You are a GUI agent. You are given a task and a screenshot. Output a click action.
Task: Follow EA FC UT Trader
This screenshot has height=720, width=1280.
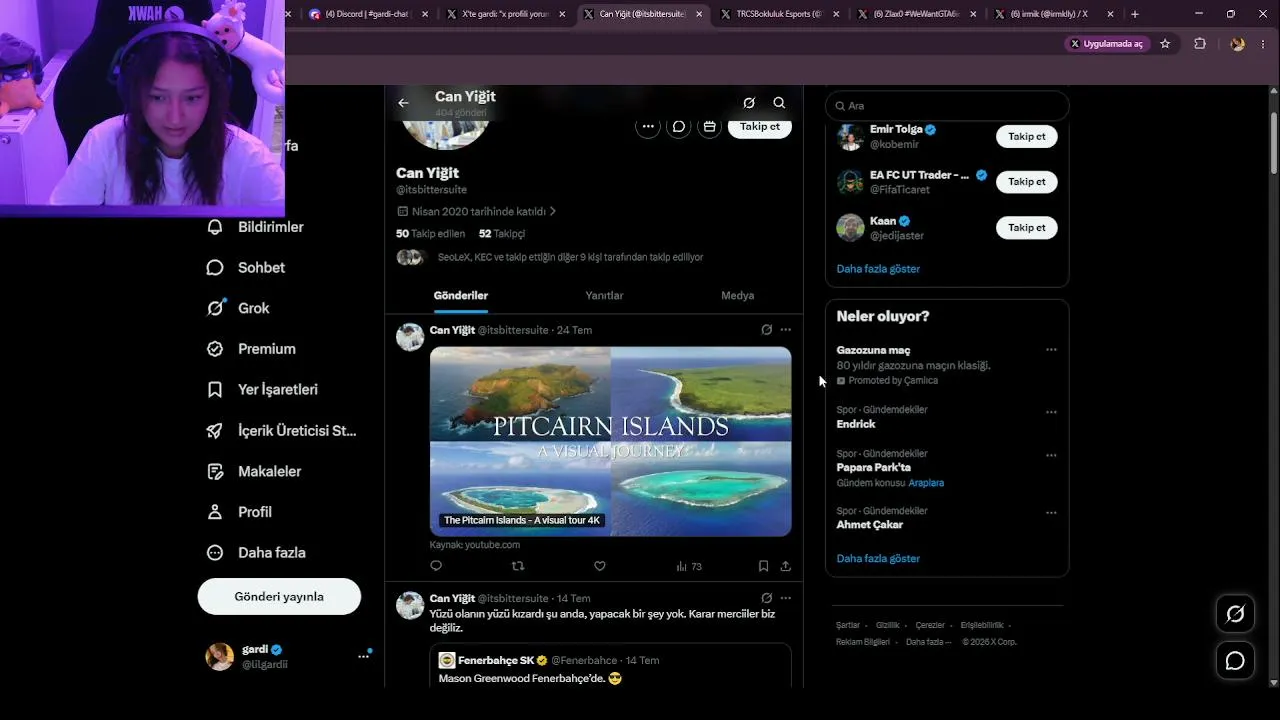point(1026,182)
